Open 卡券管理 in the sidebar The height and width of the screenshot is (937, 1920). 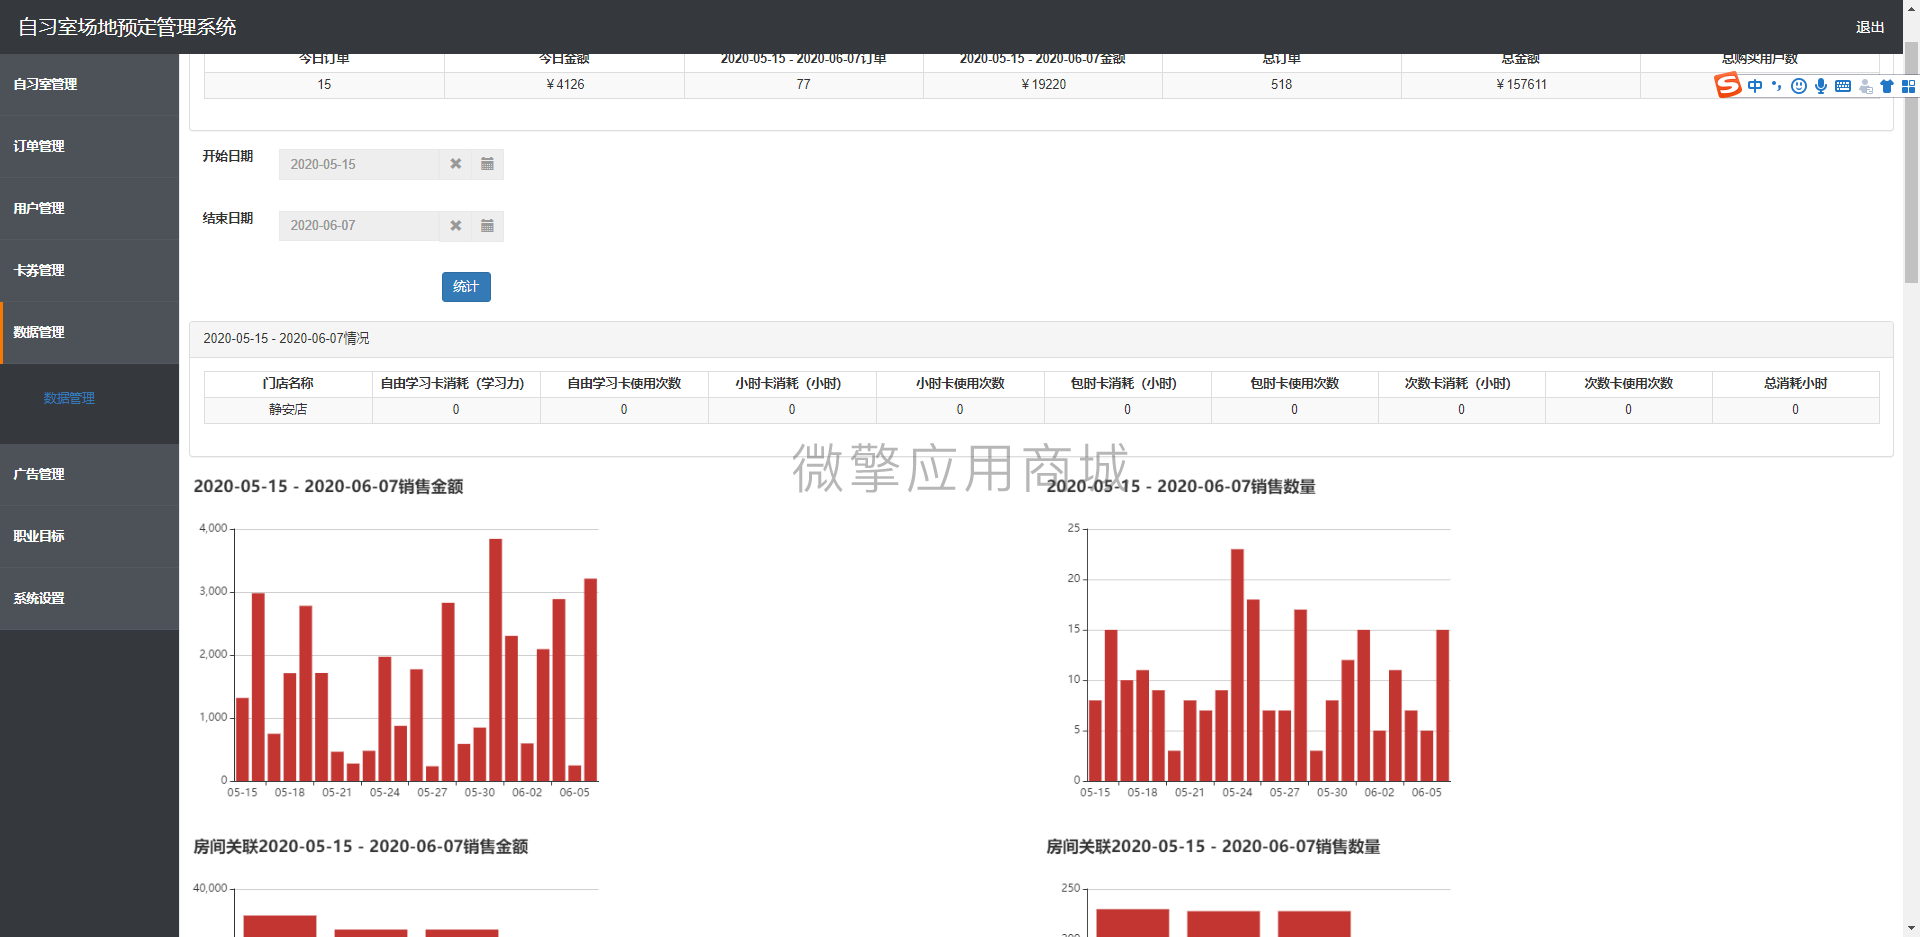point(89,270)
